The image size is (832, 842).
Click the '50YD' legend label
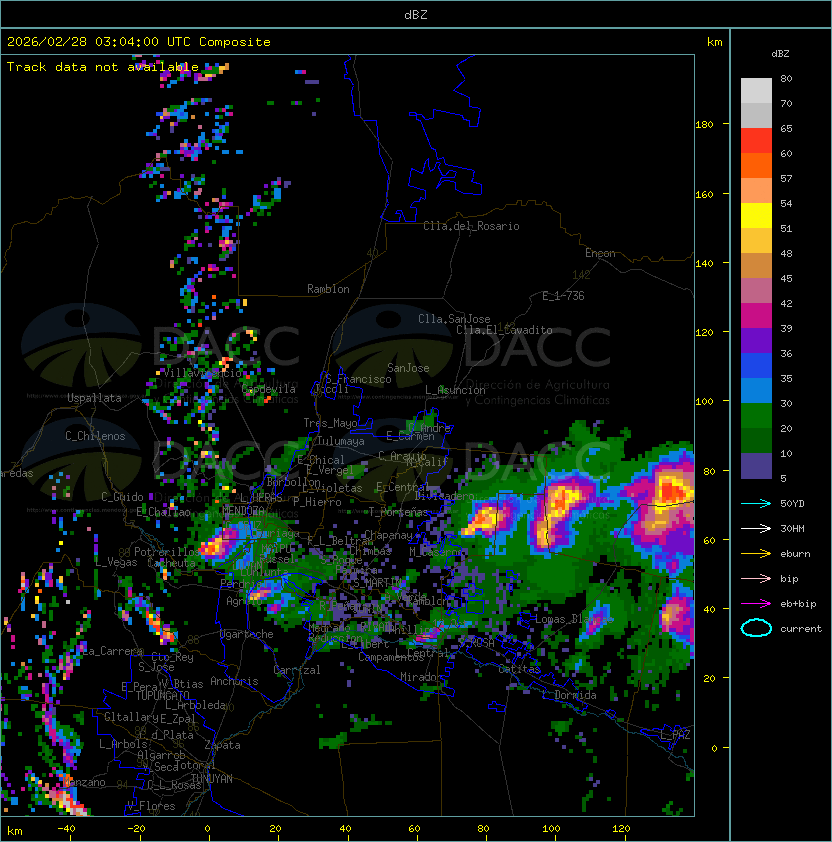click(792, 503)
